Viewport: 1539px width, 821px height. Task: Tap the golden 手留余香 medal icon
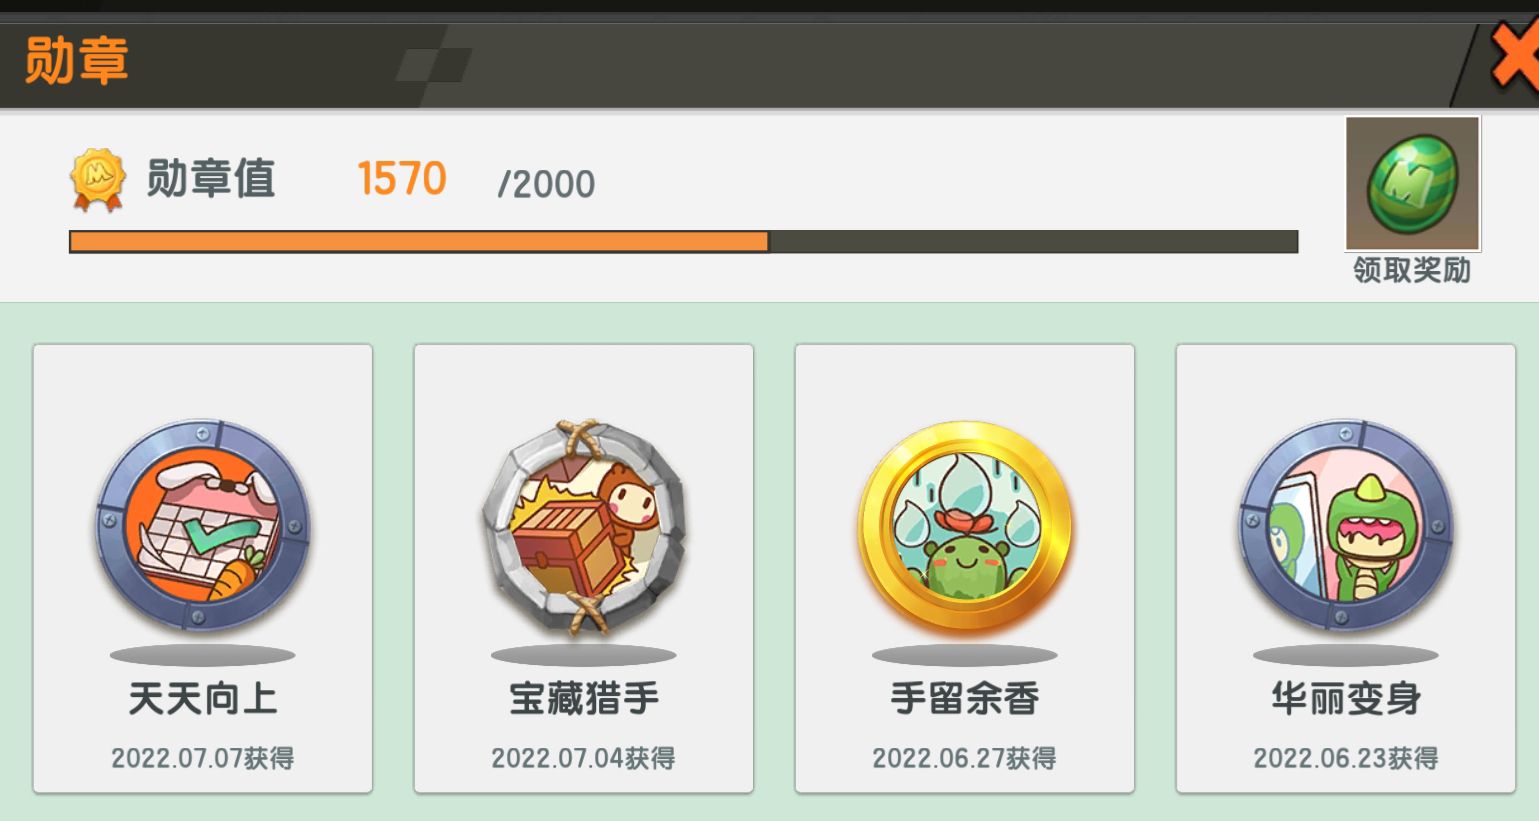(x=965, y=526)
